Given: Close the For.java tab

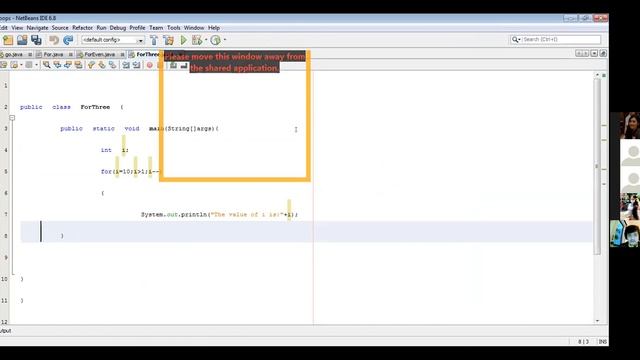Looking at the screenshot, I should 71,54.
